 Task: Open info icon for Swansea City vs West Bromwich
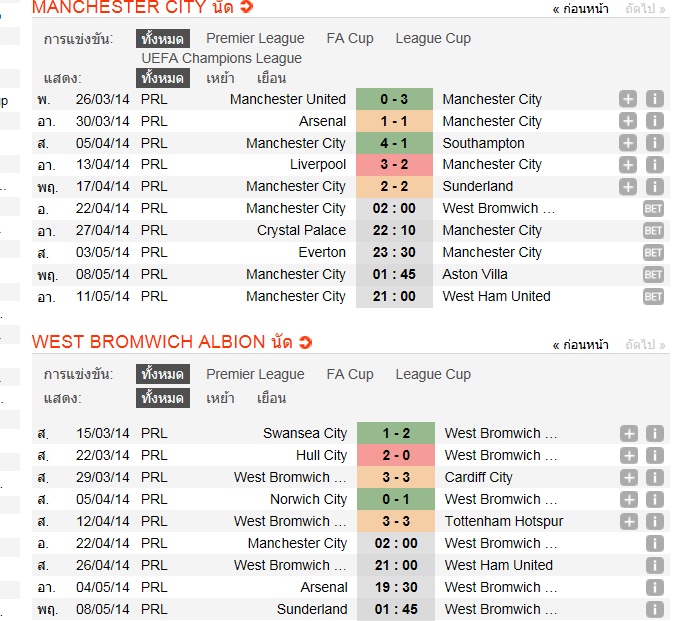(x=654, y=434)
